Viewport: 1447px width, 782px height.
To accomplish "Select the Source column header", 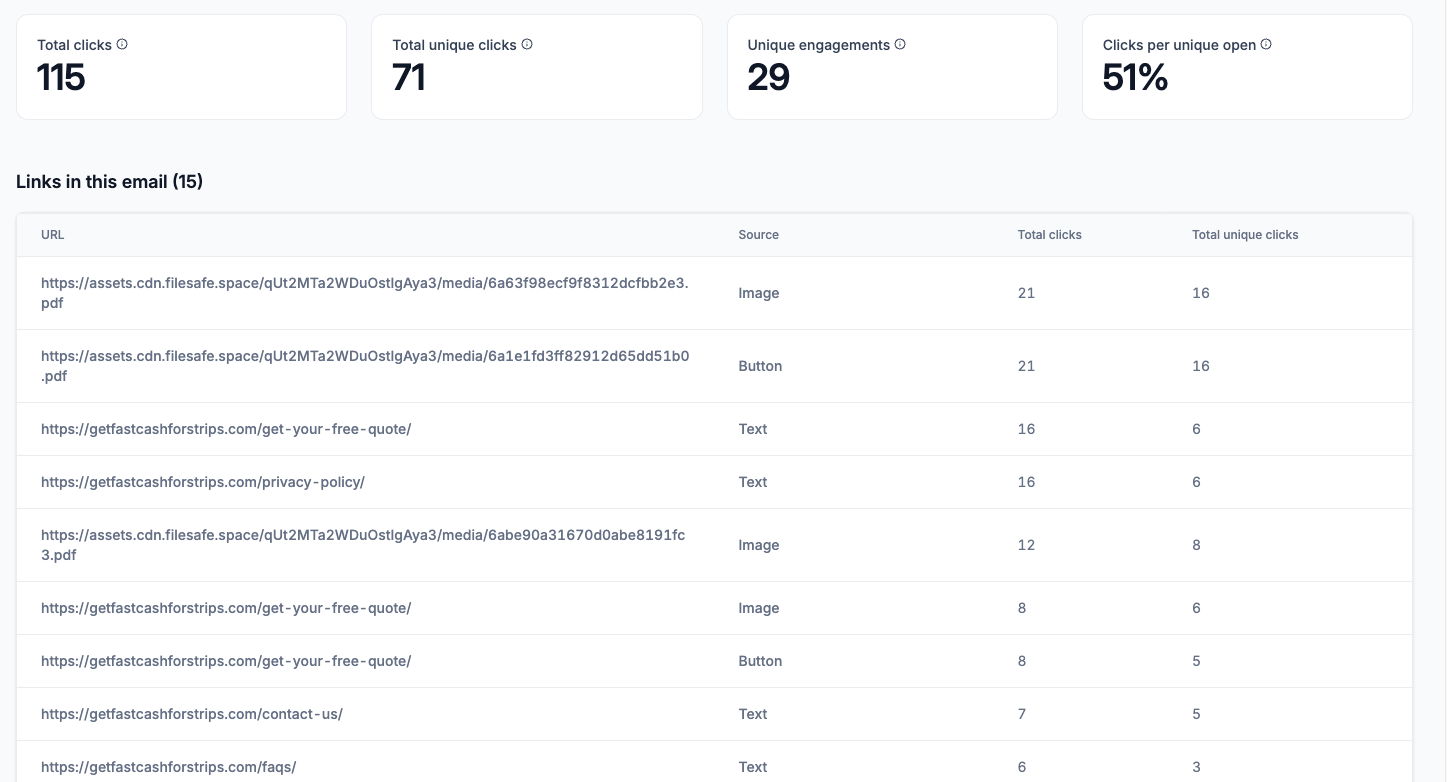I will [759, 235].
